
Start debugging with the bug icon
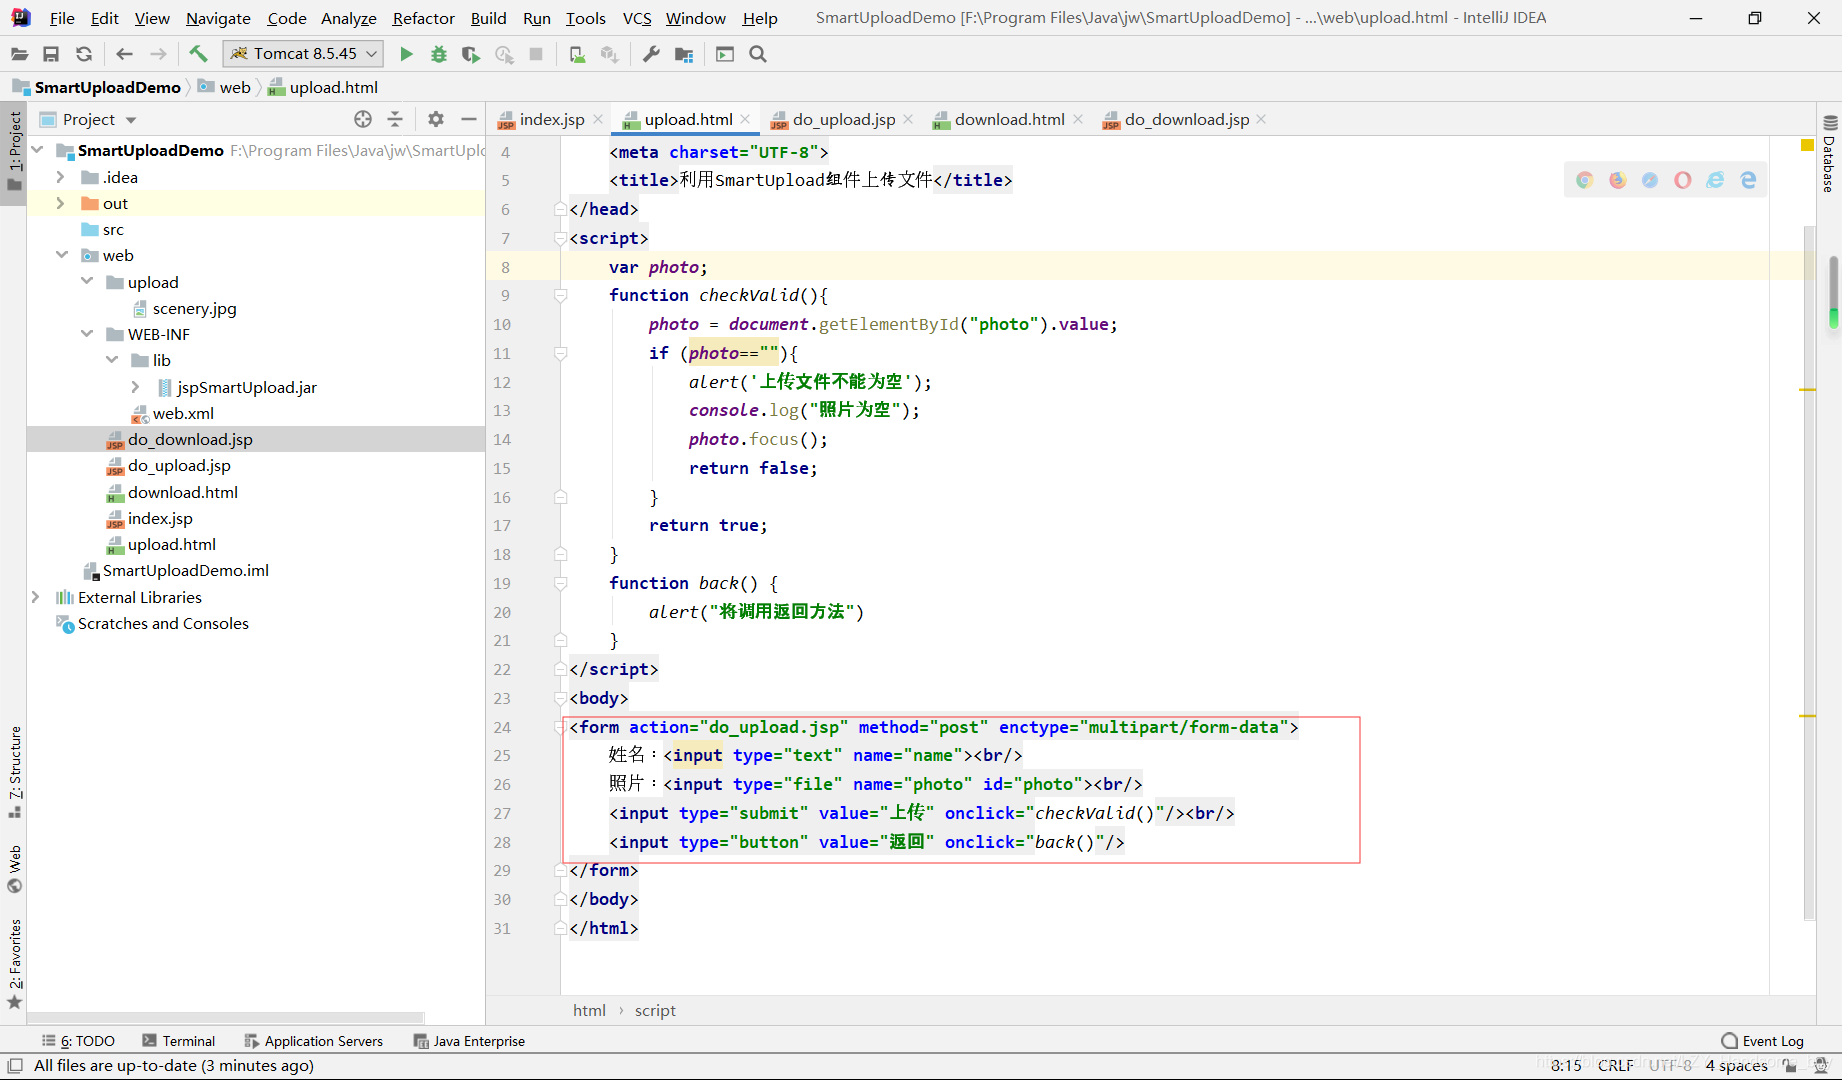click(438, 54)
